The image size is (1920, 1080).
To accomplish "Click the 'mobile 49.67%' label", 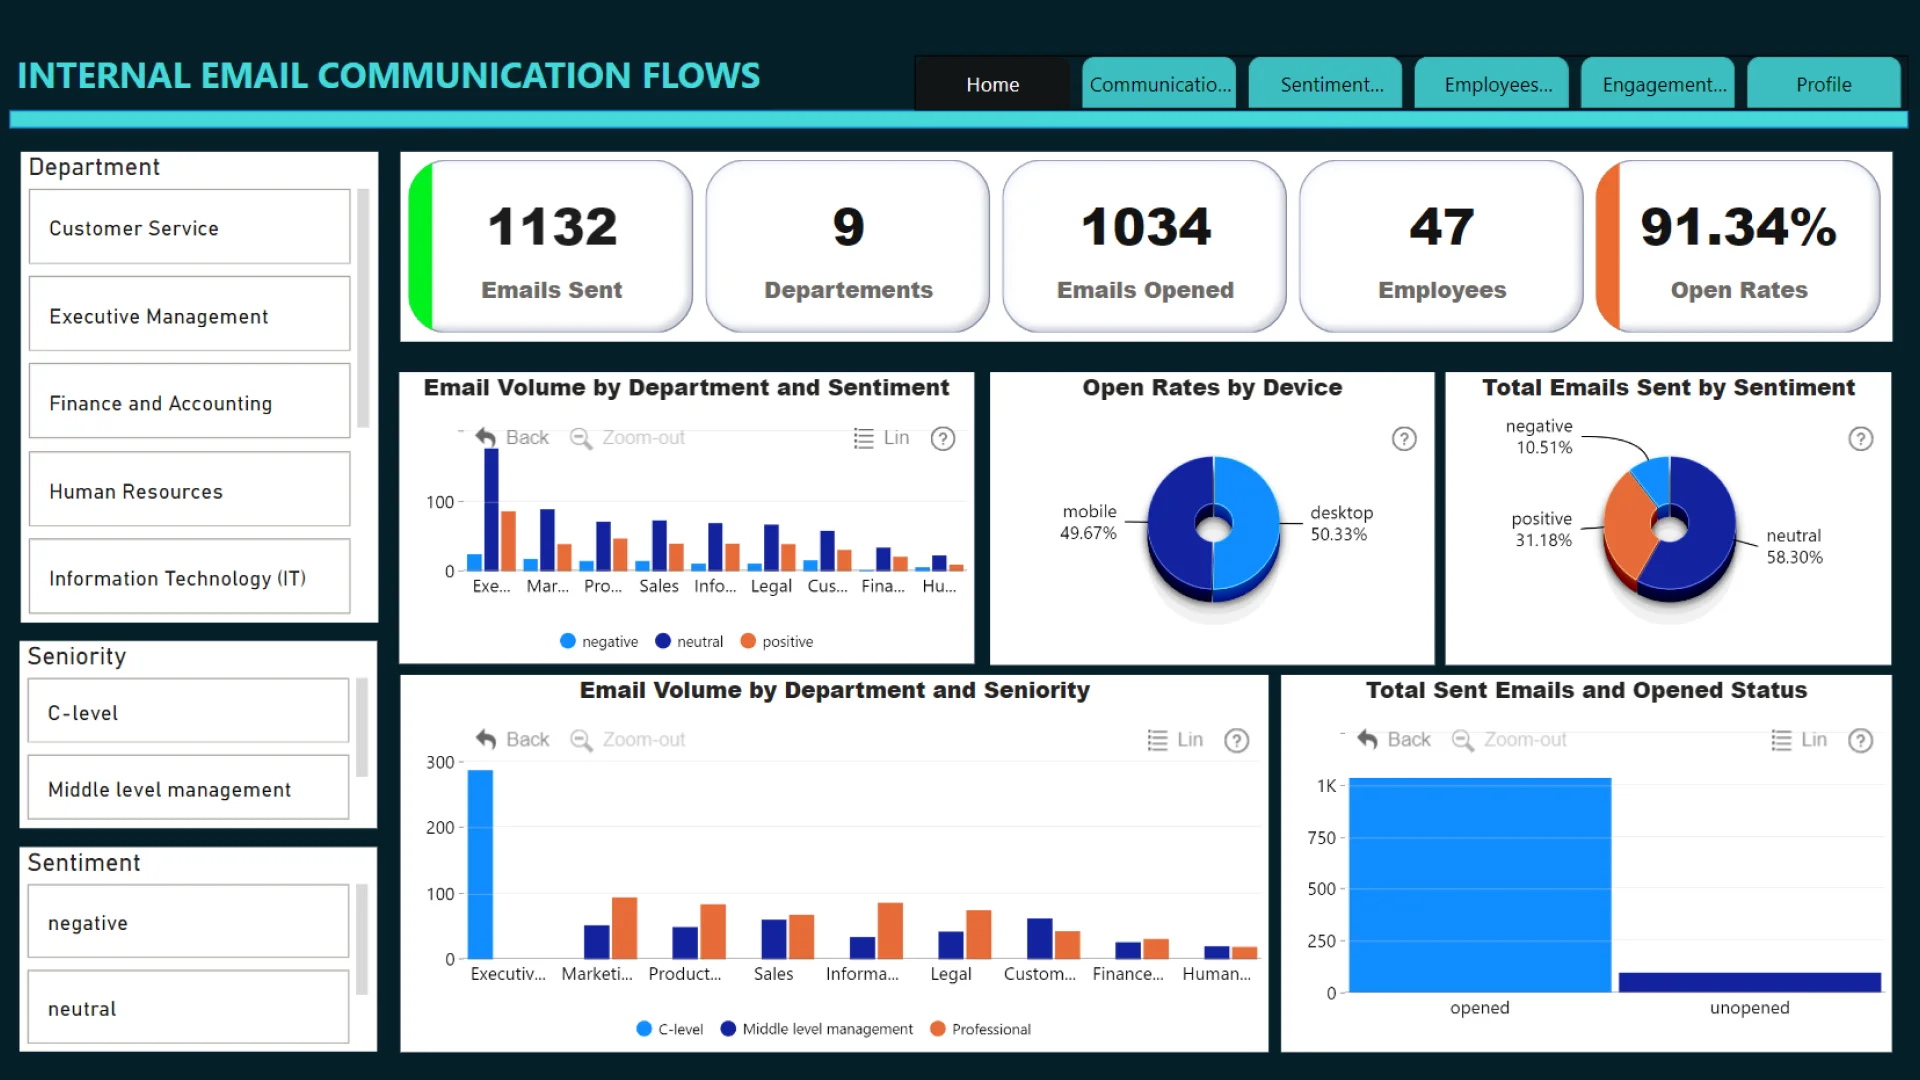I will tap(1088, 522).
